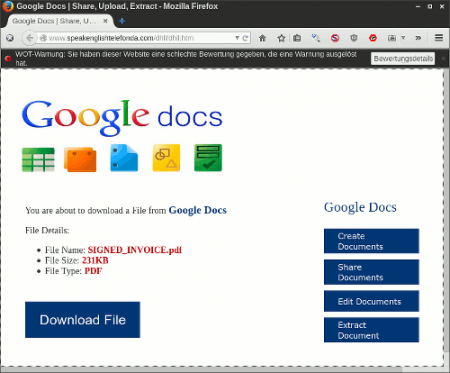This screenshot has width=450, height=373.
Task: Click the vertical page scrollbar
Action: (x=447, y=210)
